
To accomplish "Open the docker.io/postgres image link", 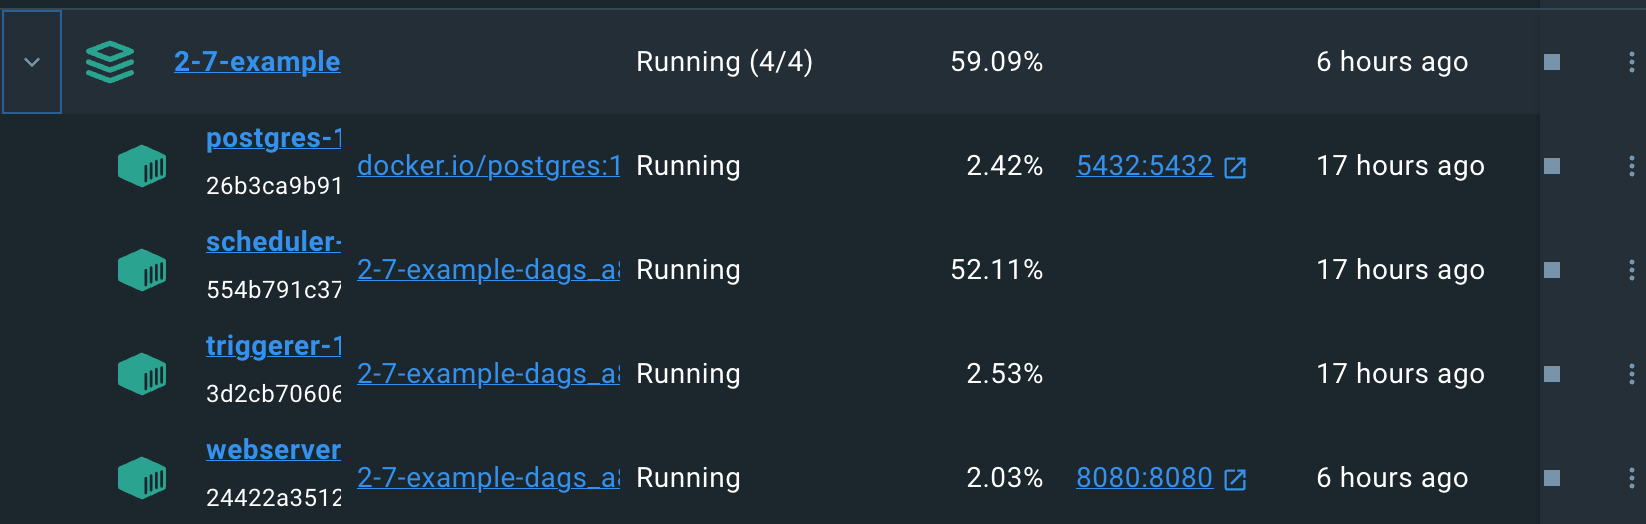I will [488, 166].
